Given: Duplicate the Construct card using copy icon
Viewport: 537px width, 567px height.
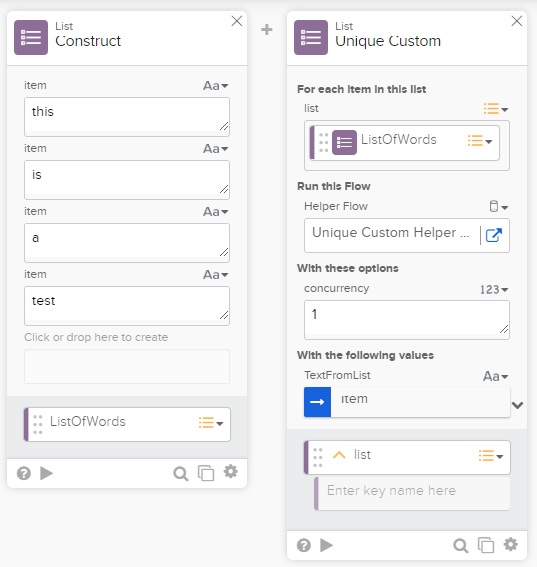Looking at the screenshot, I should (x=206, y=473).
